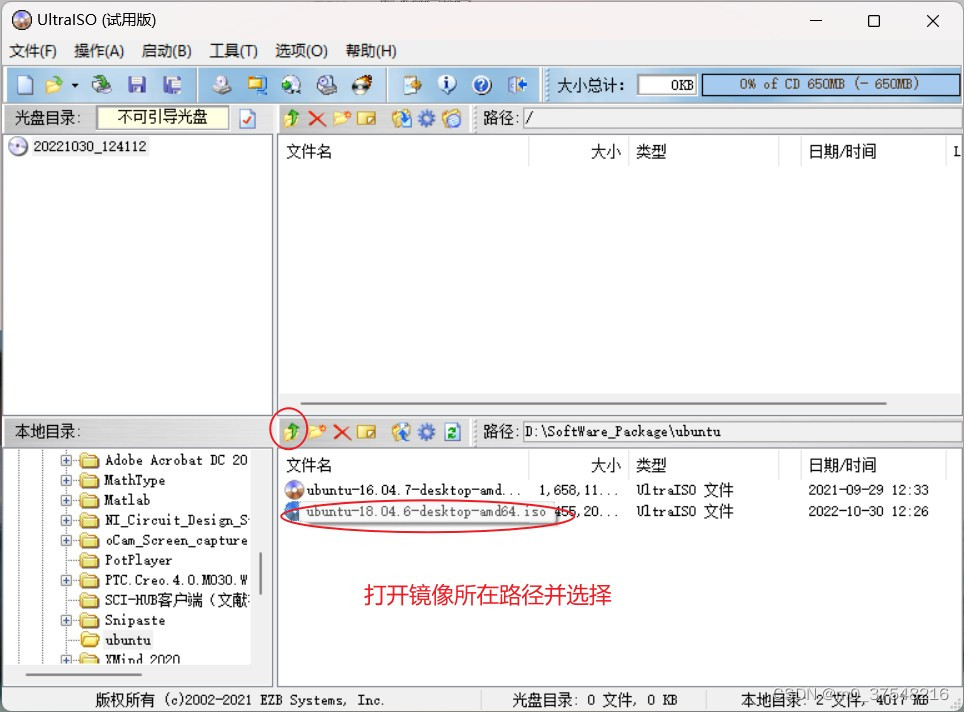Expand the NI_Circuit_Design folder node
The image size is (964, 712).
pos(66,520)
